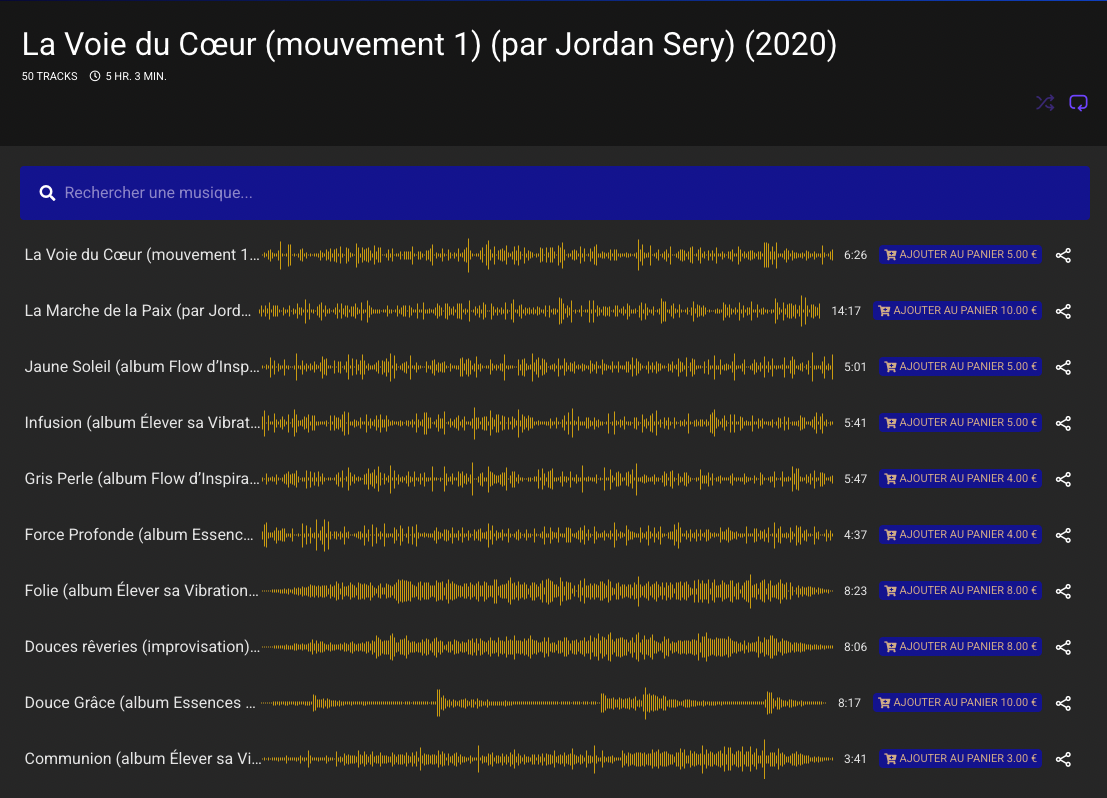Toggle repeat playlist icon

(x=1078, y=103)
